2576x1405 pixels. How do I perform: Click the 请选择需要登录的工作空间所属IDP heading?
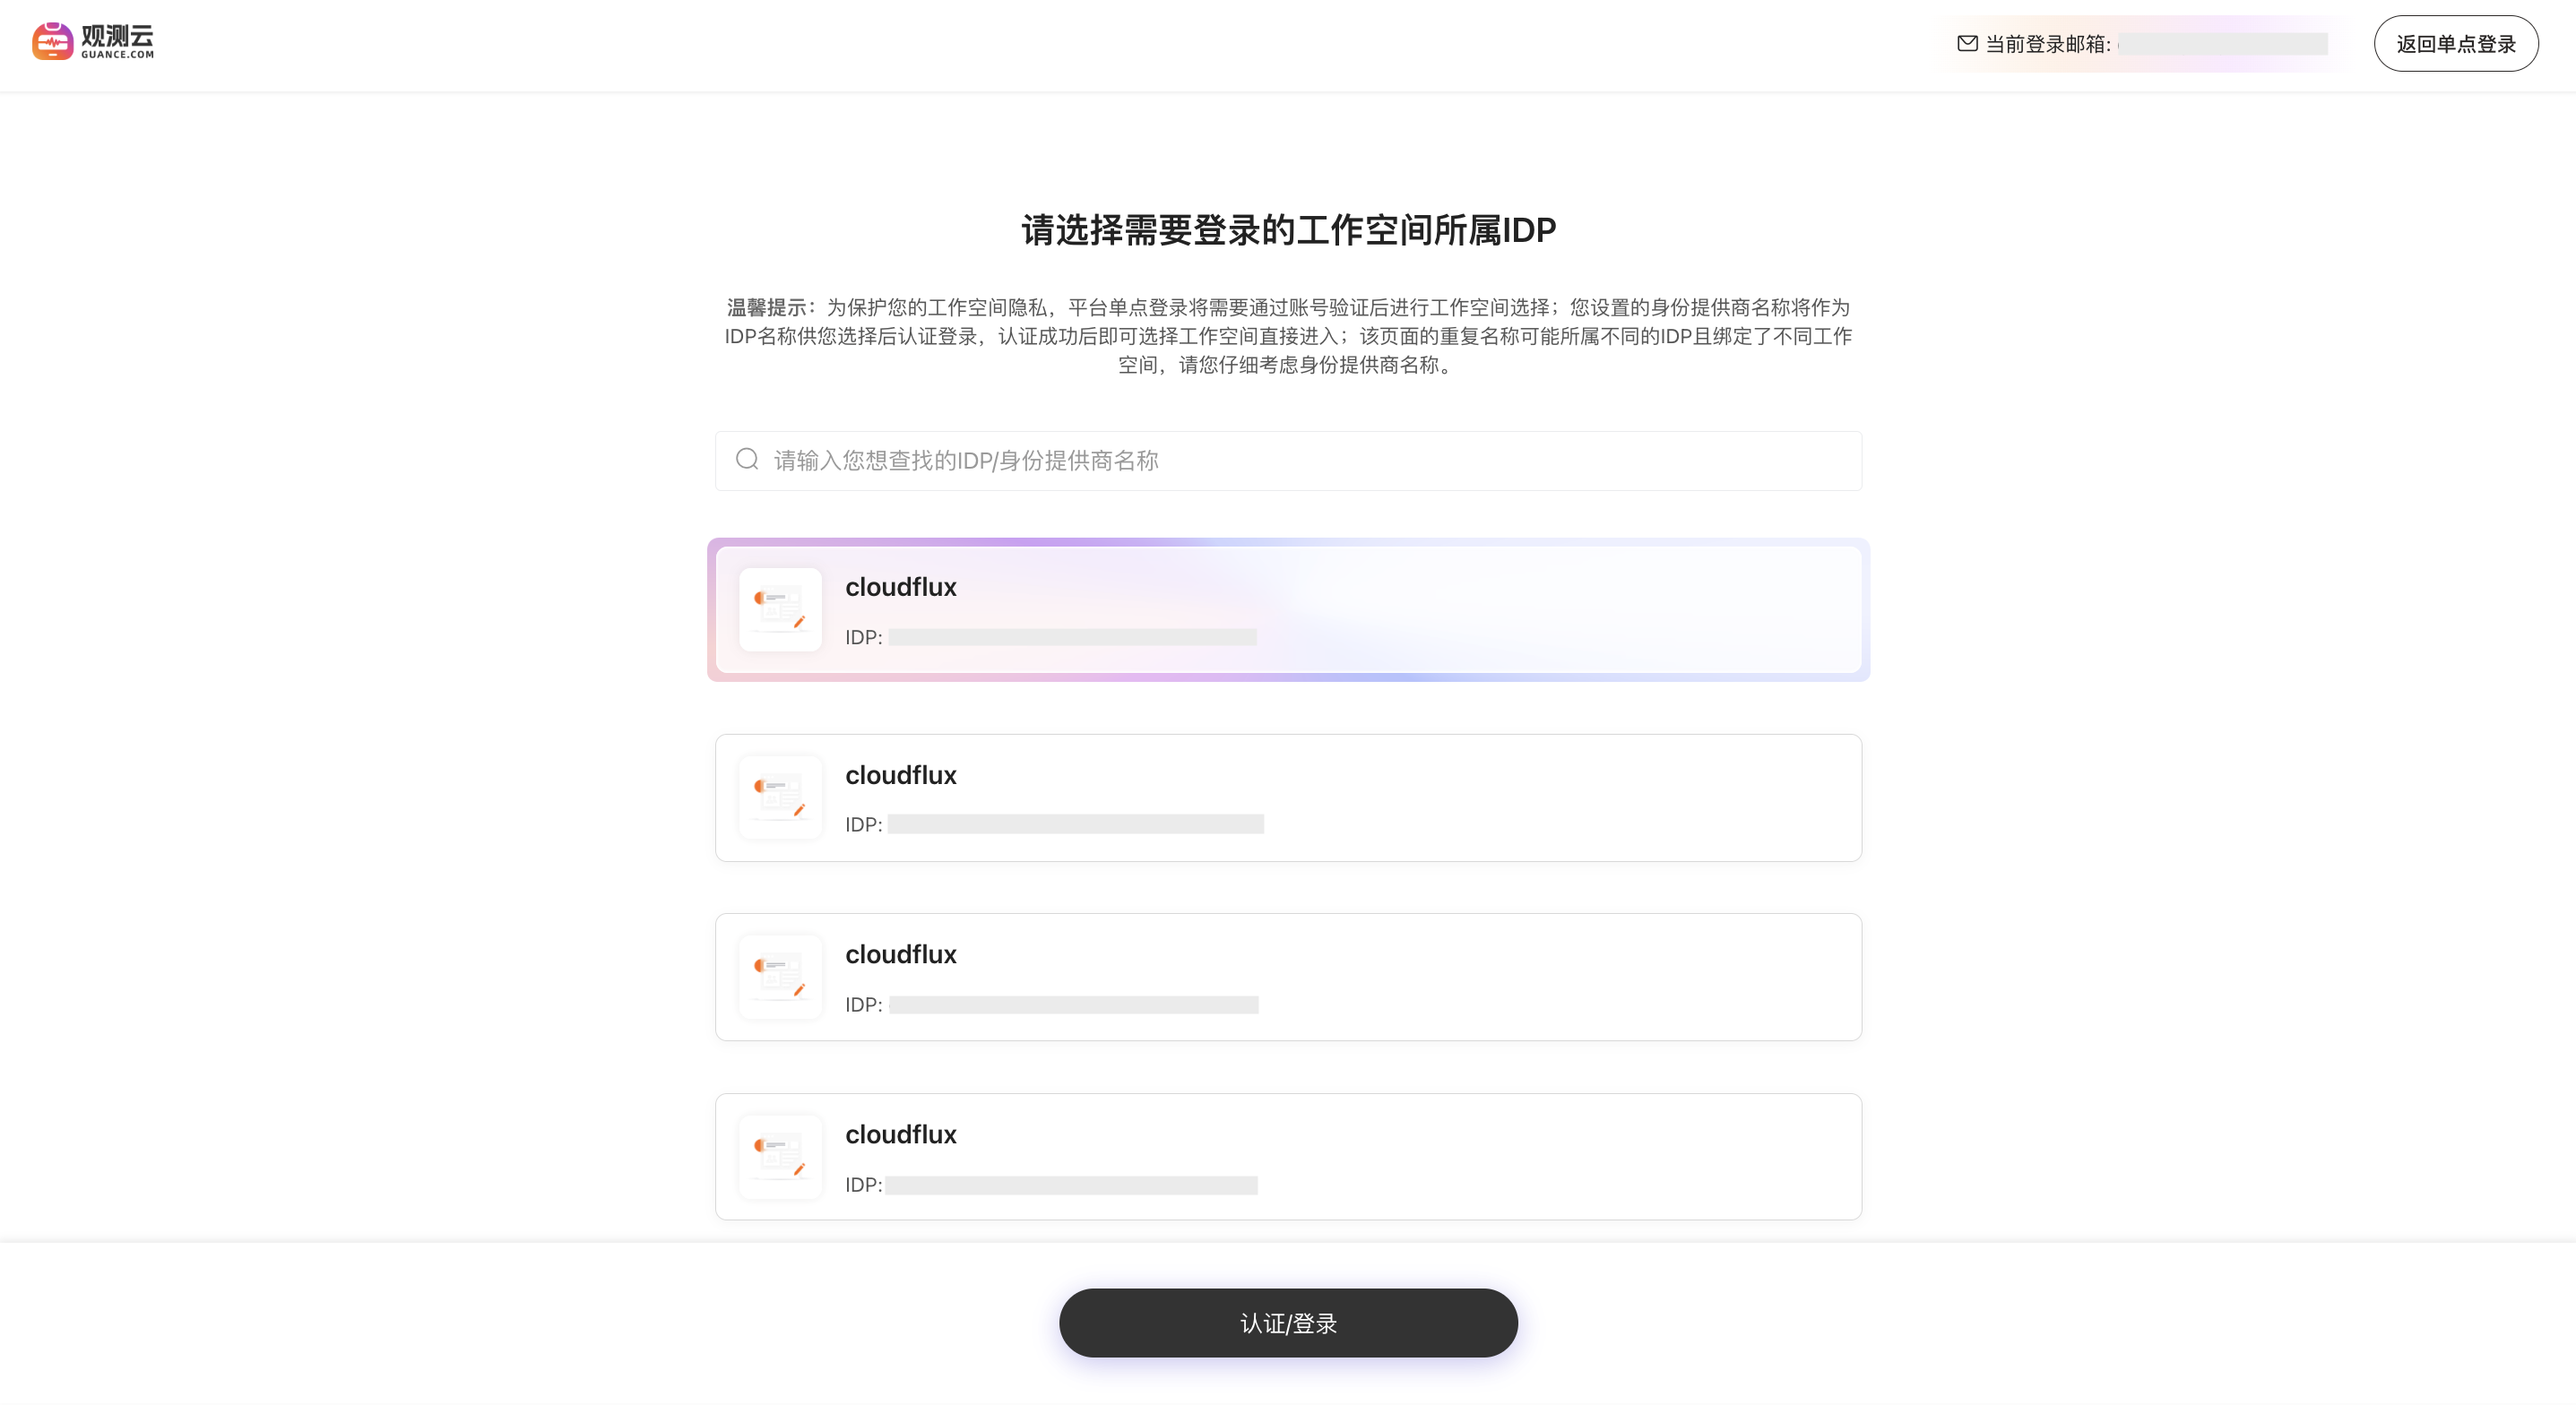pyautogui.click(x=1288, y=230)
